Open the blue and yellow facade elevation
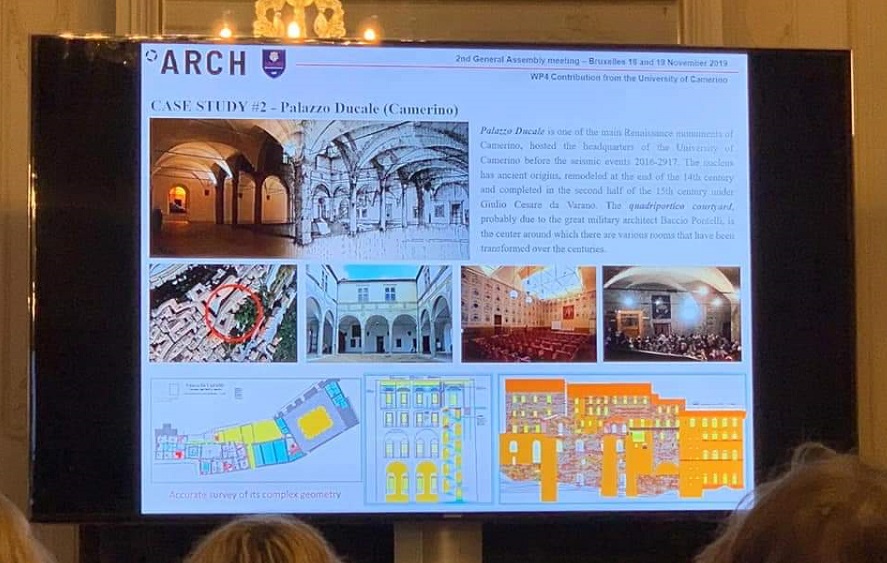 point(428,439)
